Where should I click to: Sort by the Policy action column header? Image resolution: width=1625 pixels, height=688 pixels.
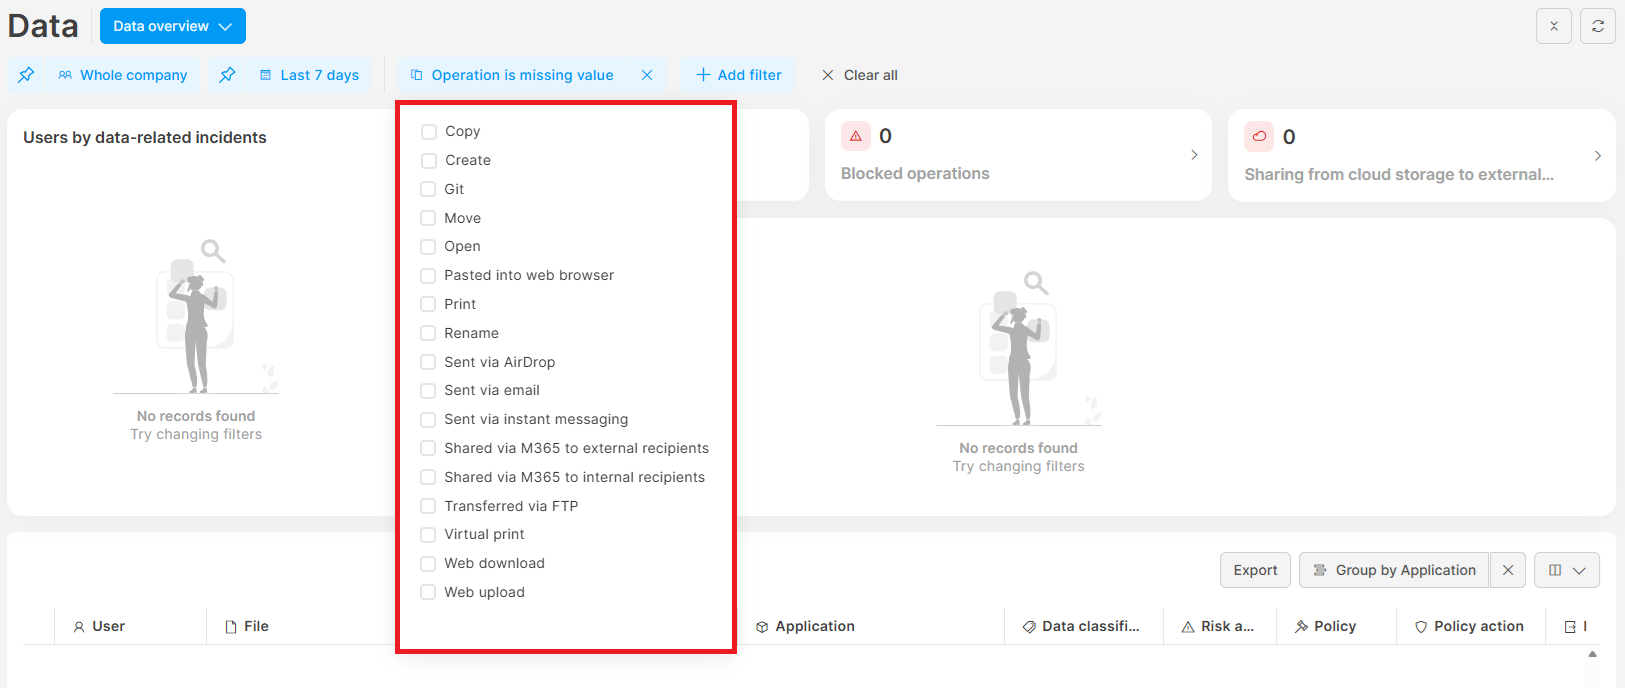point(1478,626)
